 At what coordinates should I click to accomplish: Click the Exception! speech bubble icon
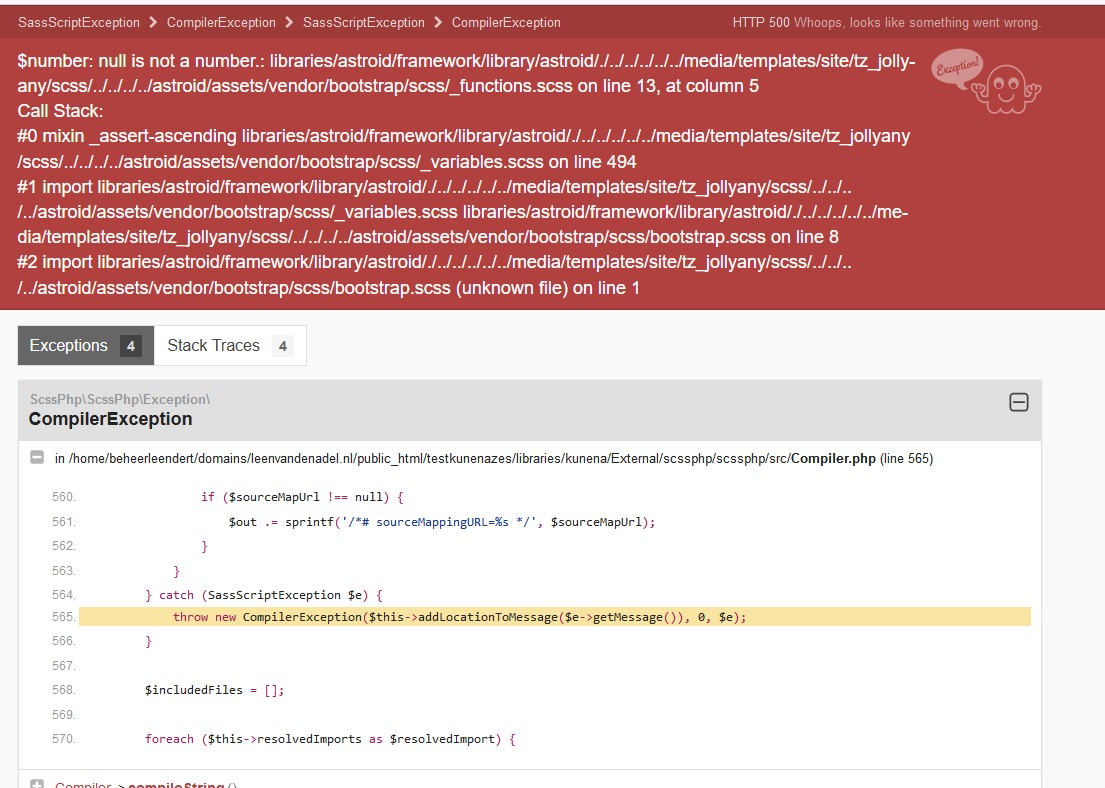coord(957,67)
